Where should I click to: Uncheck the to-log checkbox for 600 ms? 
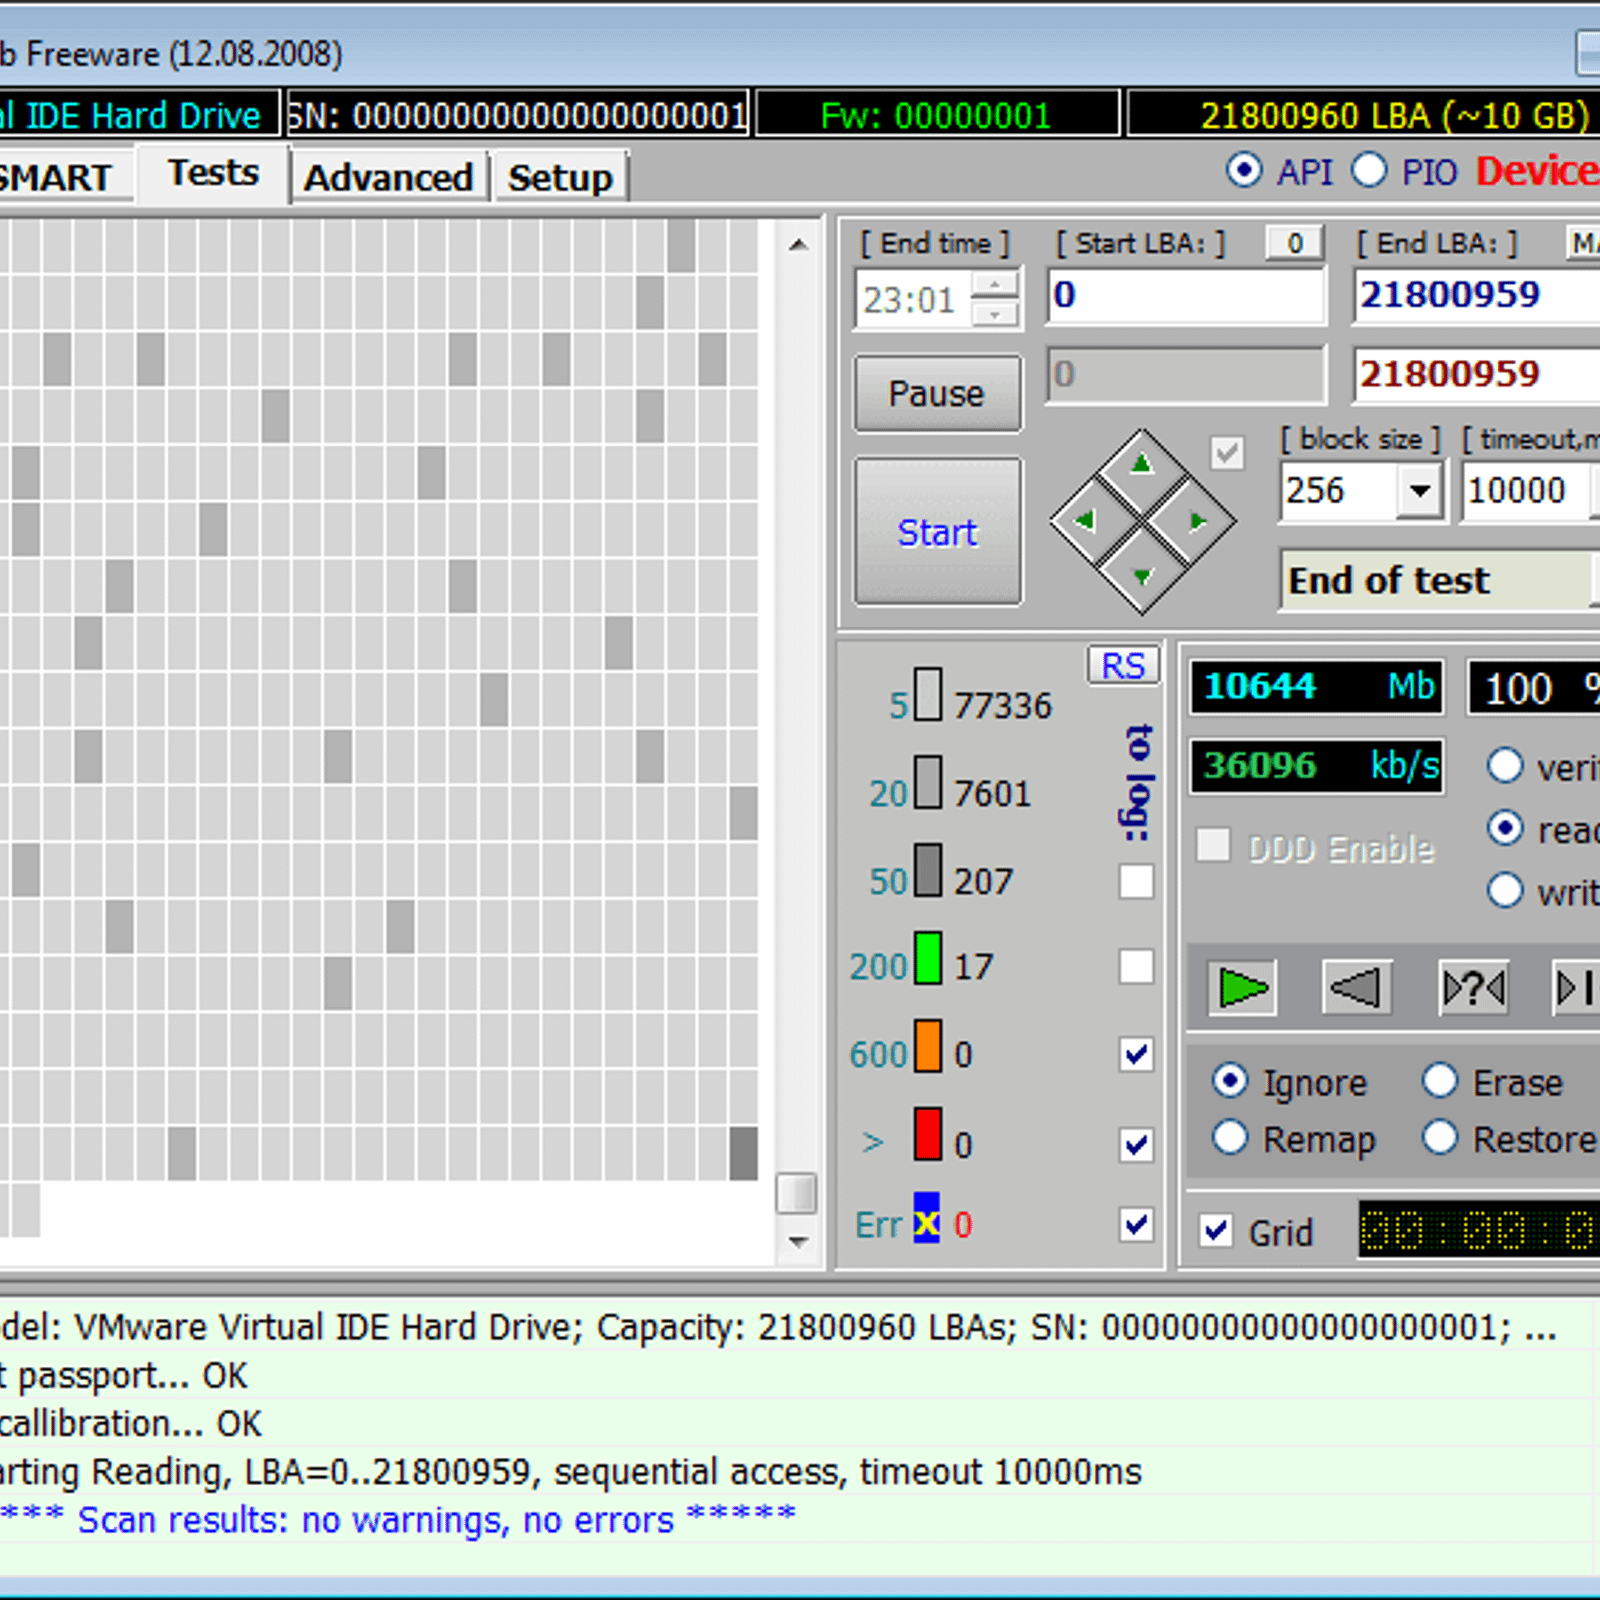(1136, 1054)
